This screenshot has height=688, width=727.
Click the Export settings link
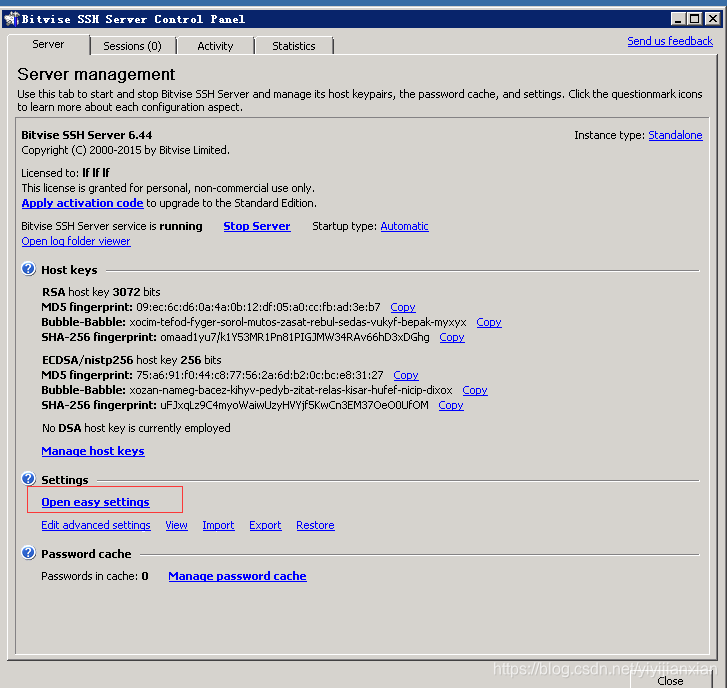coord(265,525)
